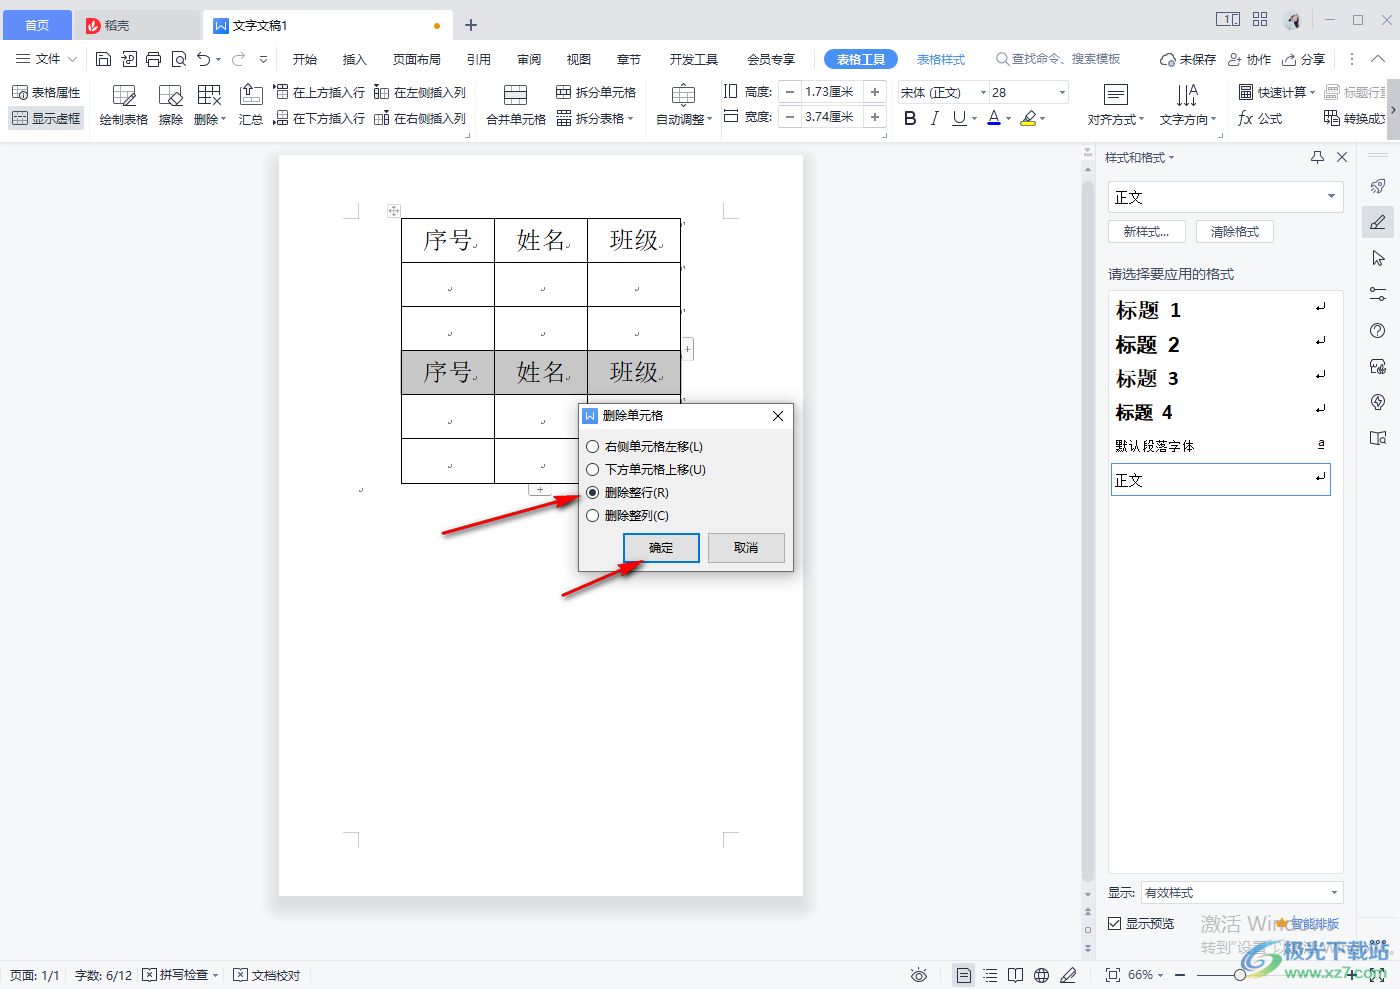The width and height of the screenshot is (1400, 989).
Task: Click 新样式... button
Action: (1146, 232)
